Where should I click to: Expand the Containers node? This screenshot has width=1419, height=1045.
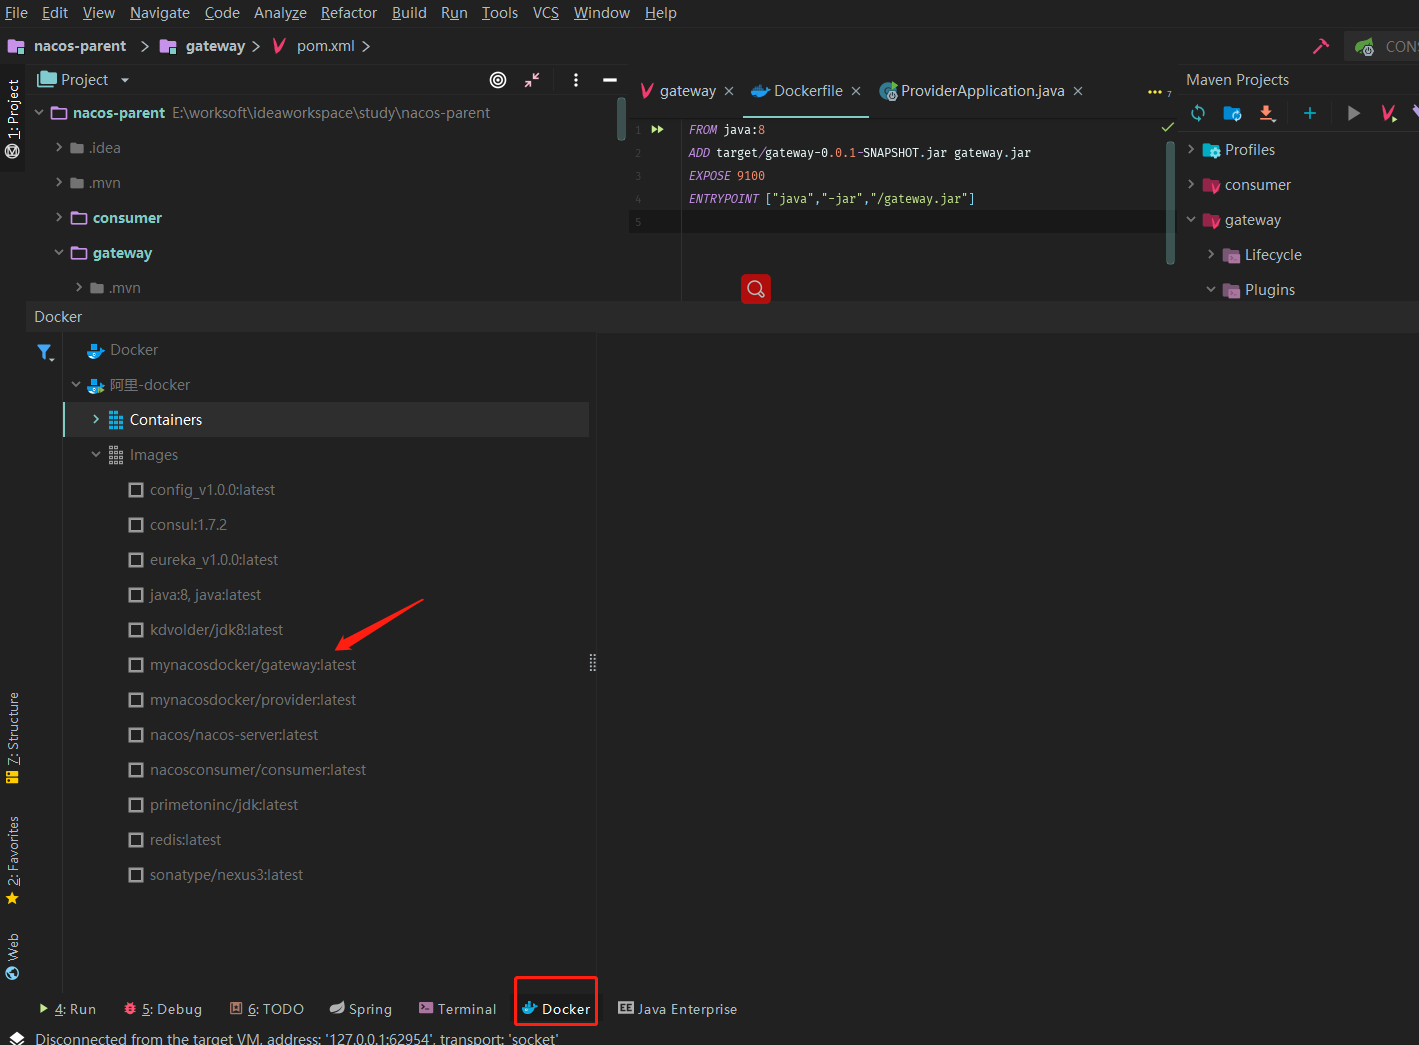(96, 419)
